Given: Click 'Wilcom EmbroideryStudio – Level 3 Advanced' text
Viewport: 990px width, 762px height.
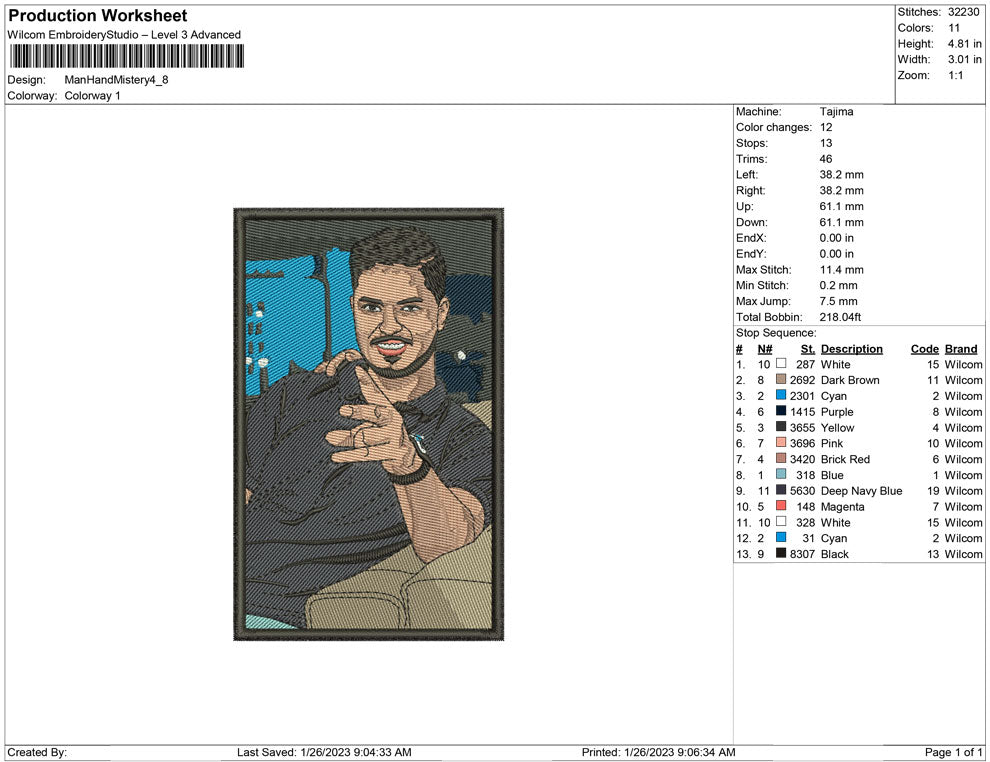Looking at the screenshot, I should coord(124,35).
